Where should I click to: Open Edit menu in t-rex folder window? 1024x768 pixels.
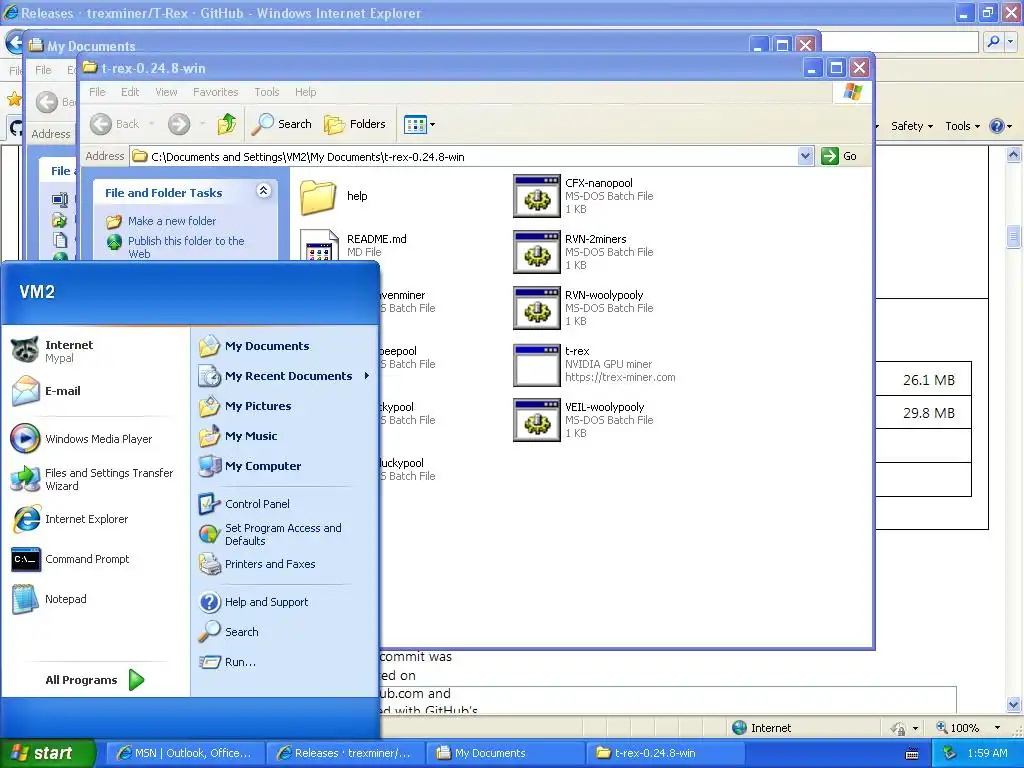pyautogui.click(x=130, y=92)
